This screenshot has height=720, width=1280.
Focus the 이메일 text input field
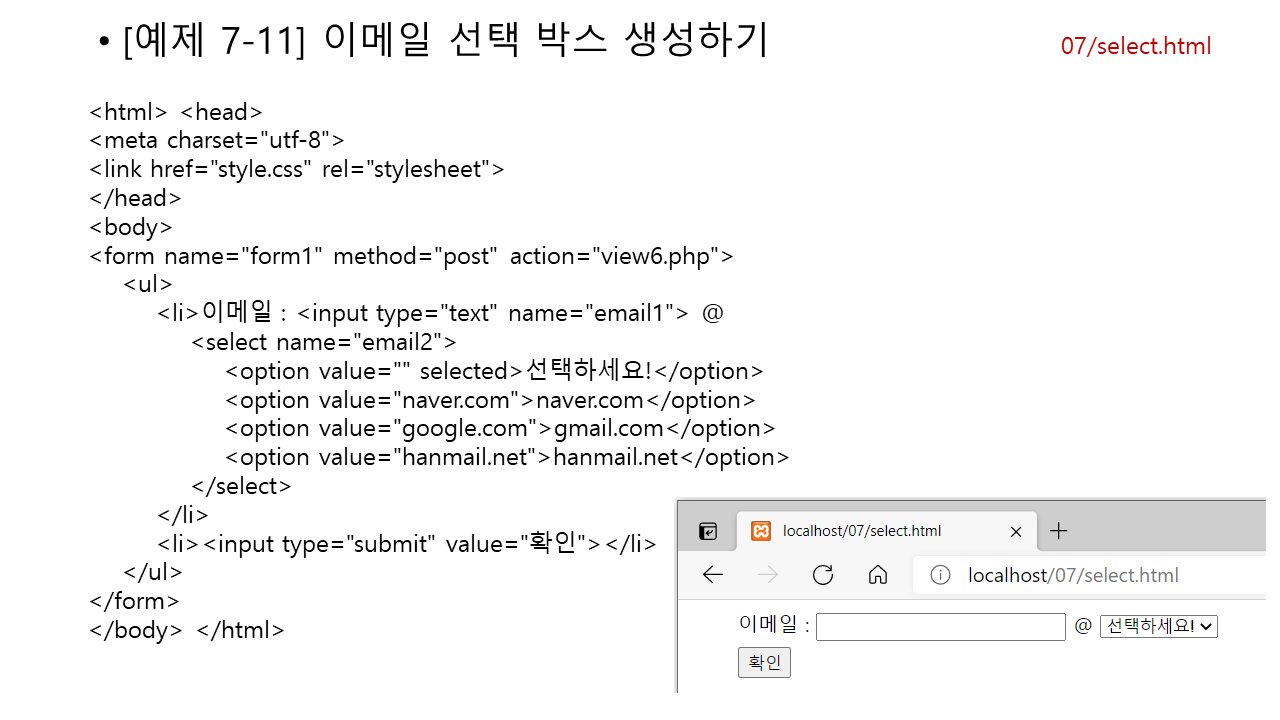(940, 627)
